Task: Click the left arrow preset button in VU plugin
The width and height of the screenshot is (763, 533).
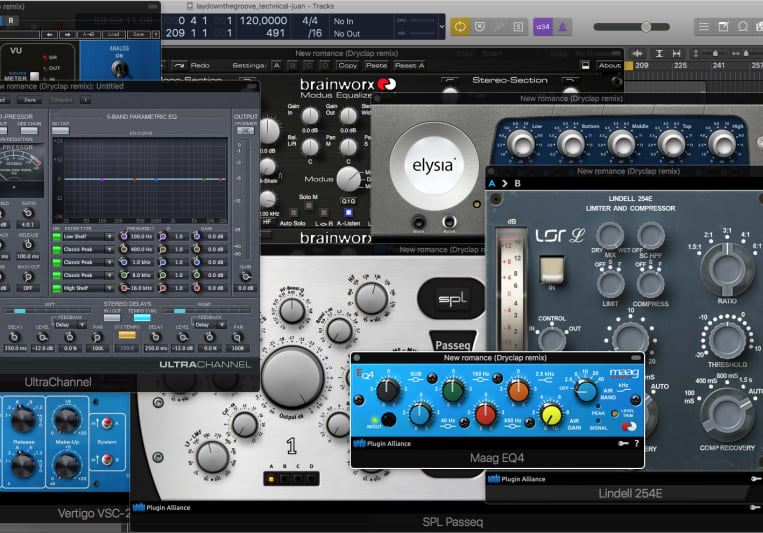Action: coord(49,35)
